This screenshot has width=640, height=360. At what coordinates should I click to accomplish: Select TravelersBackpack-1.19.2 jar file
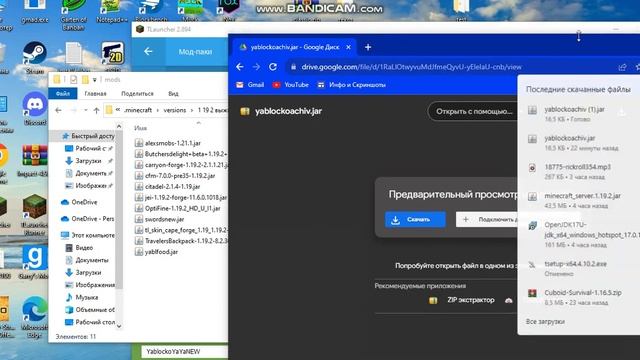click(x=181, y=241)
